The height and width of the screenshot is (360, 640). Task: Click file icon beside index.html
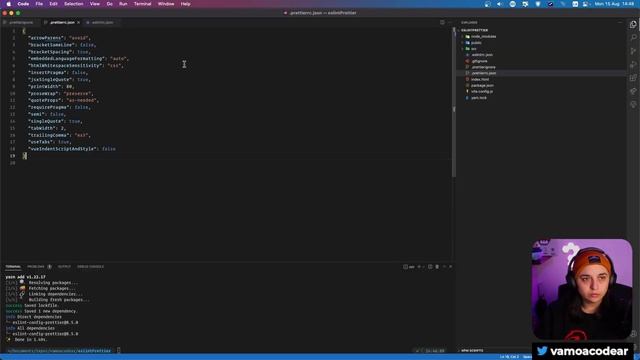[x=467, y=79]
